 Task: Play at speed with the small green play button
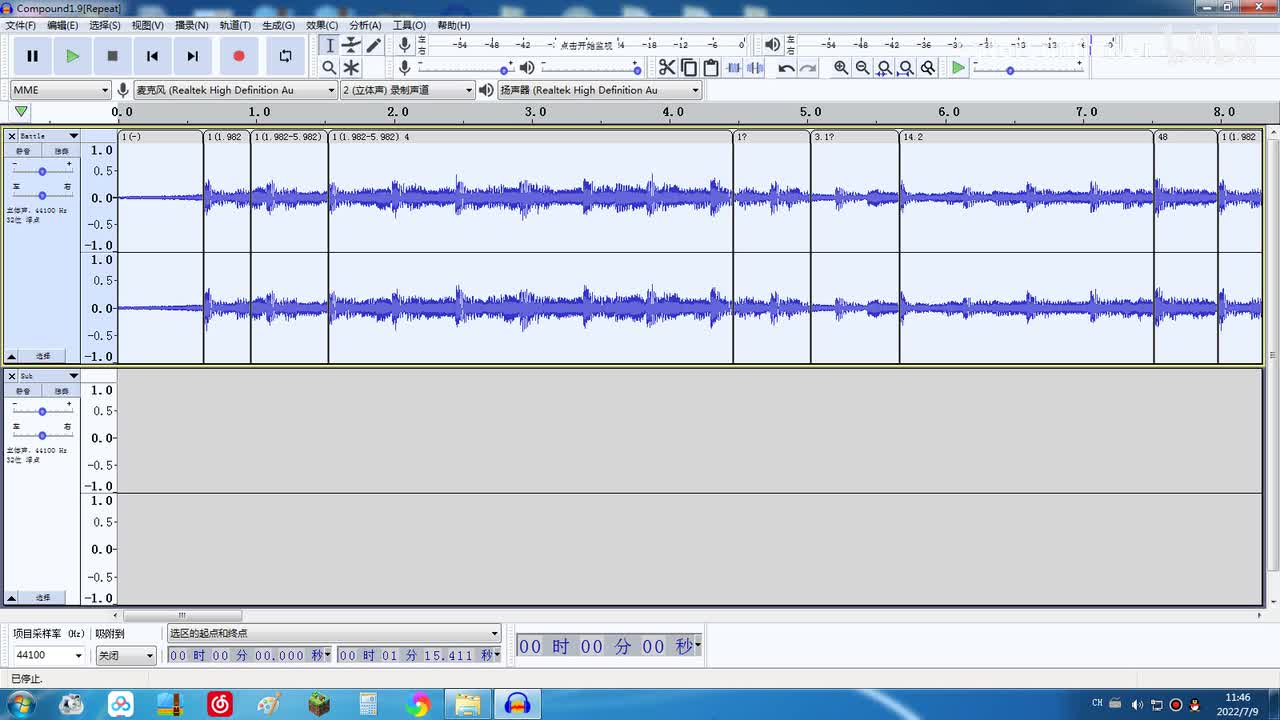click(958, 67)
